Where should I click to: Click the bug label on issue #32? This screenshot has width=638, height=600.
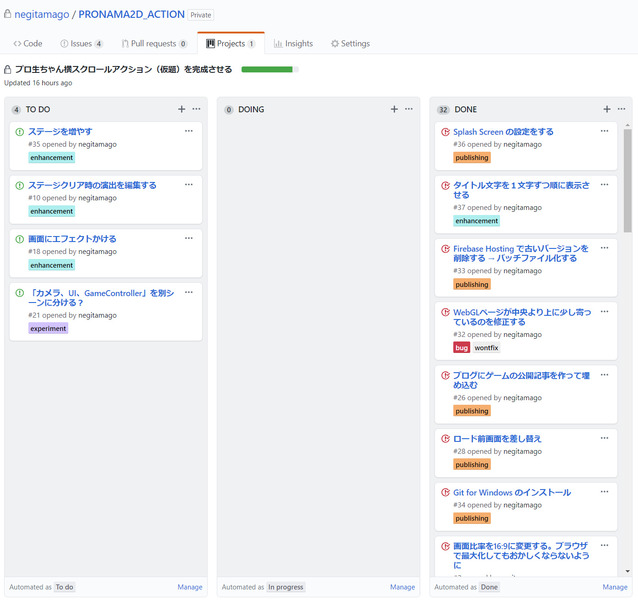click(461, 348)
